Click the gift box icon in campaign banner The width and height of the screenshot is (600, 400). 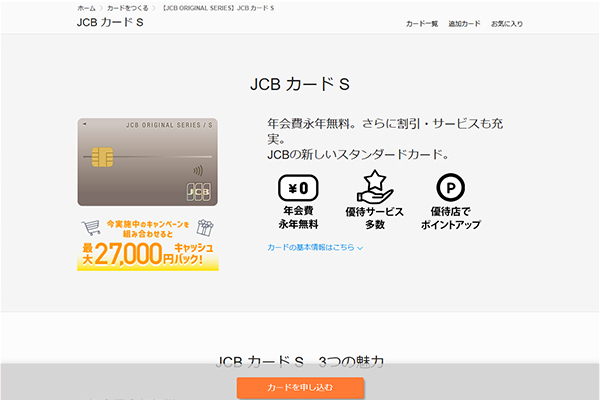tap(205, 227)
